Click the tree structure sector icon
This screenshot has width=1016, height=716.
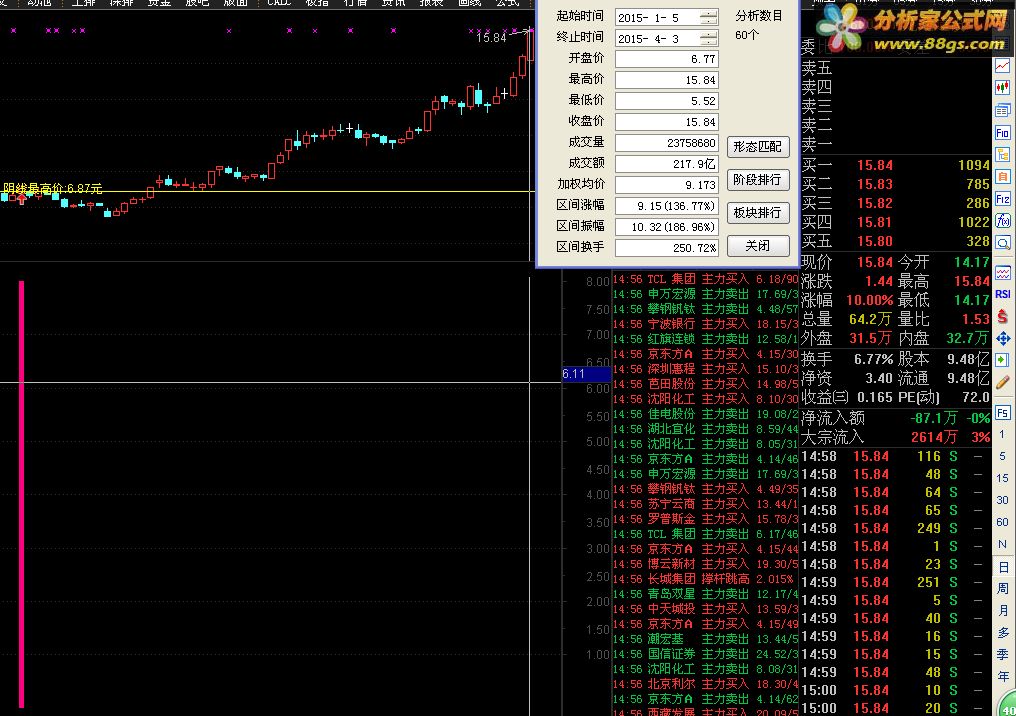[1002, 155]
